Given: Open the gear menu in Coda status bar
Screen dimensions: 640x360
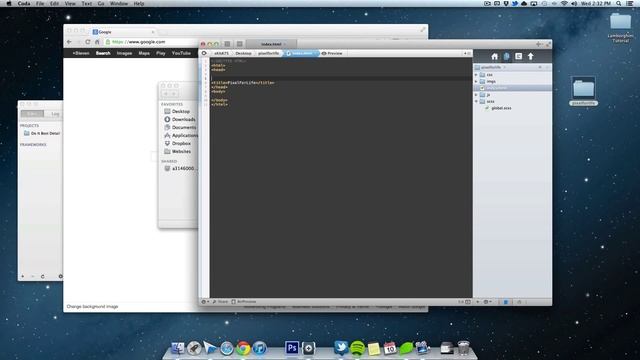Looking at the screenshot, I should coord(205,302).
